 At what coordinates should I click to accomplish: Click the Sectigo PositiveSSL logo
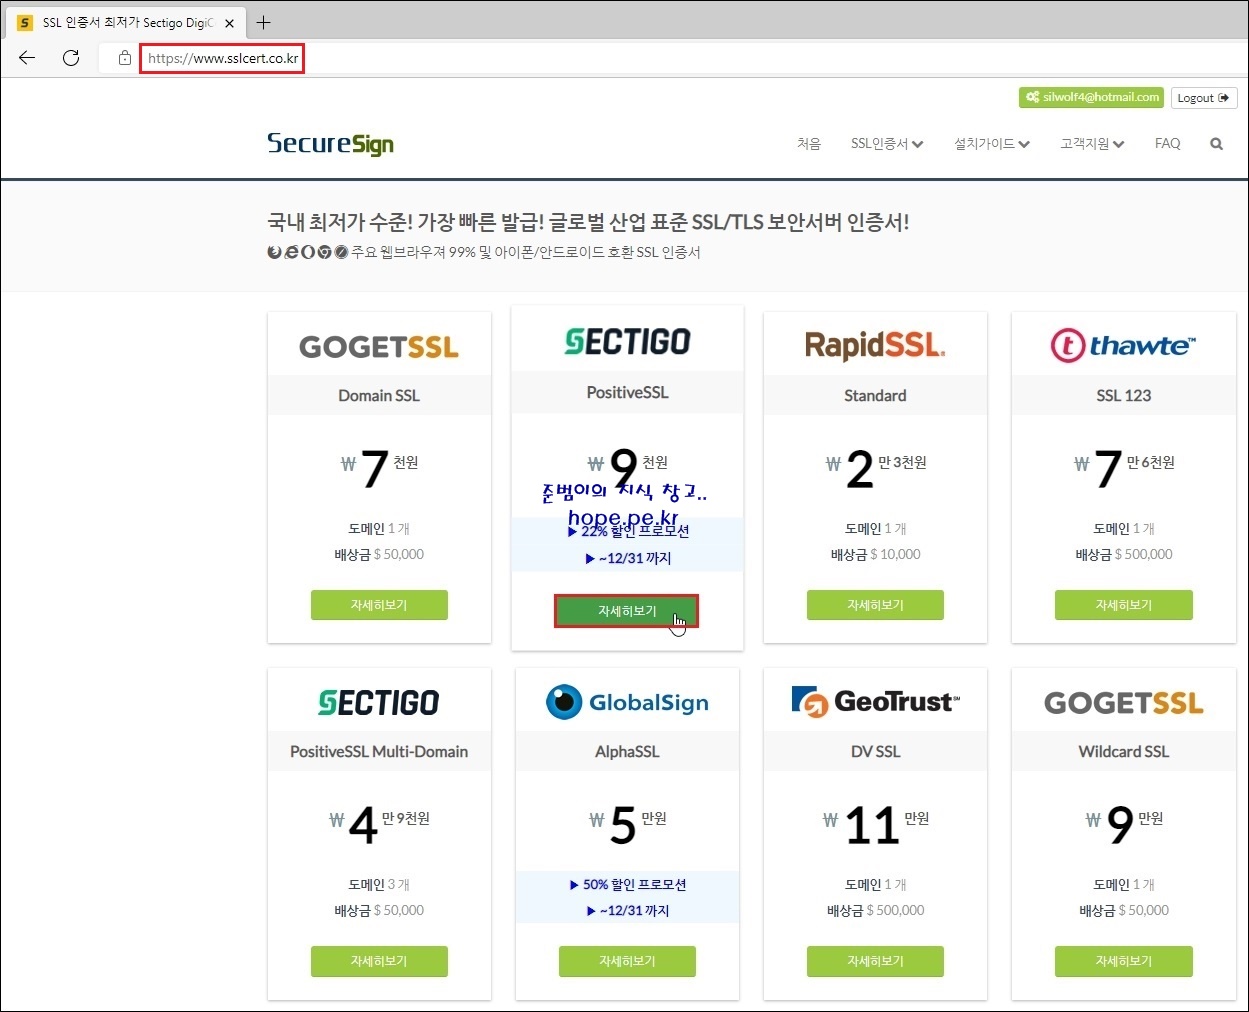coord(627,341)
